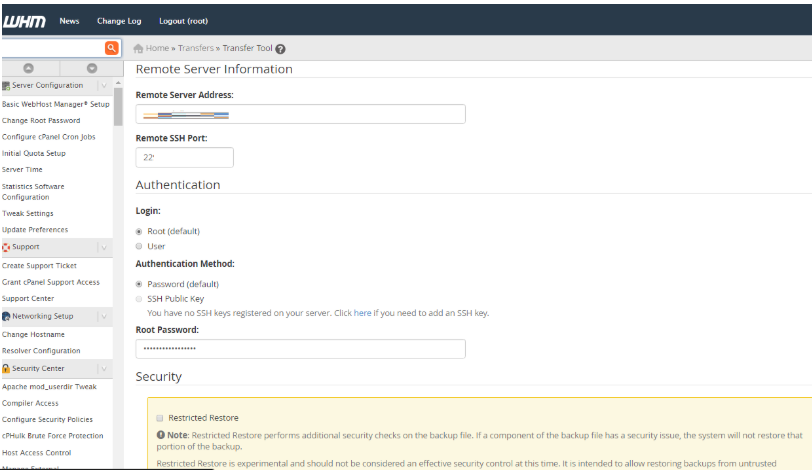Select the User login radio button
Screen dimensions: 812x470
(x=139, y=246)
